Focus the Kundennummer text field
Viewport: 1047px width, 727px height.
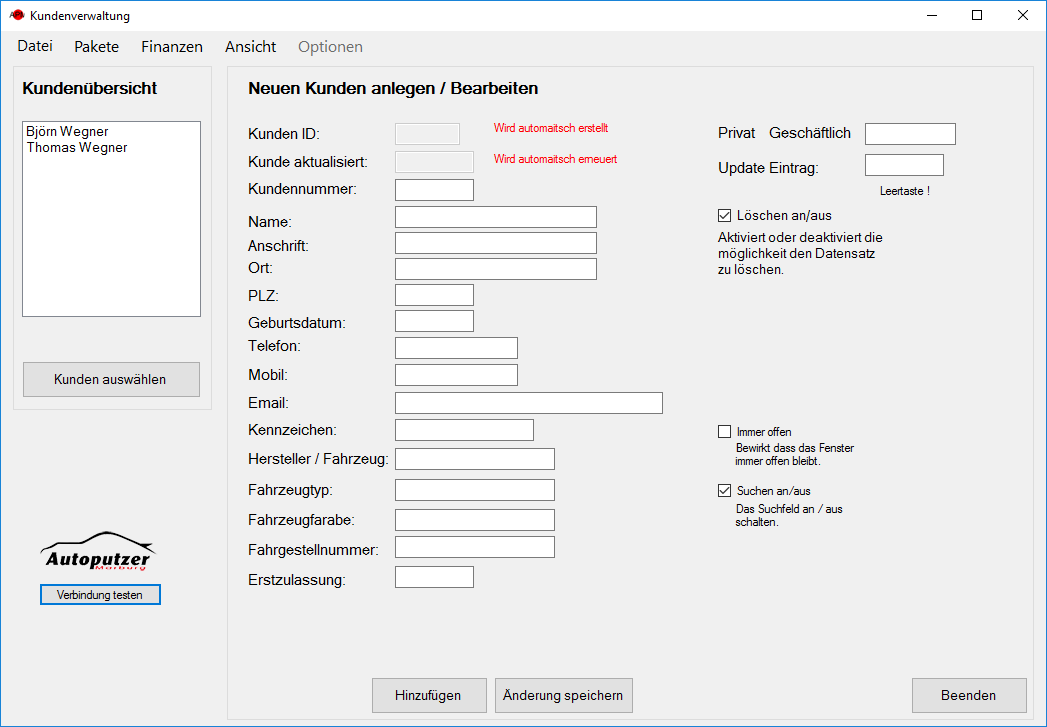tap(434, 190)
